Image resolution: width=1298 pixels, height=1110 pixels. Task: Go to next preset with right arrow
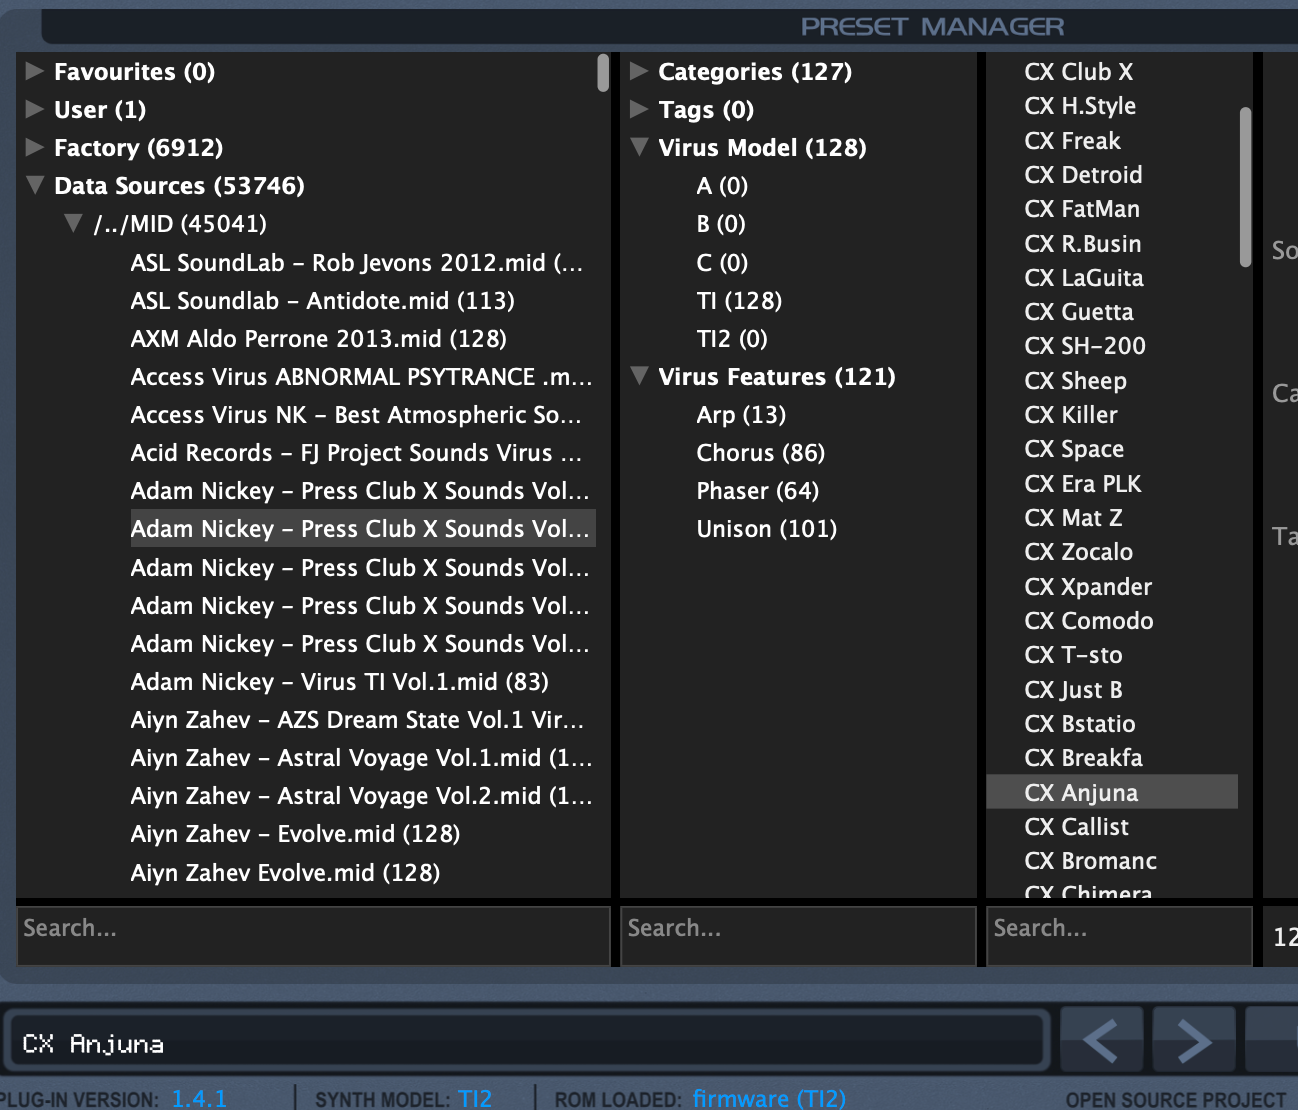[x=1194, y=1040]
